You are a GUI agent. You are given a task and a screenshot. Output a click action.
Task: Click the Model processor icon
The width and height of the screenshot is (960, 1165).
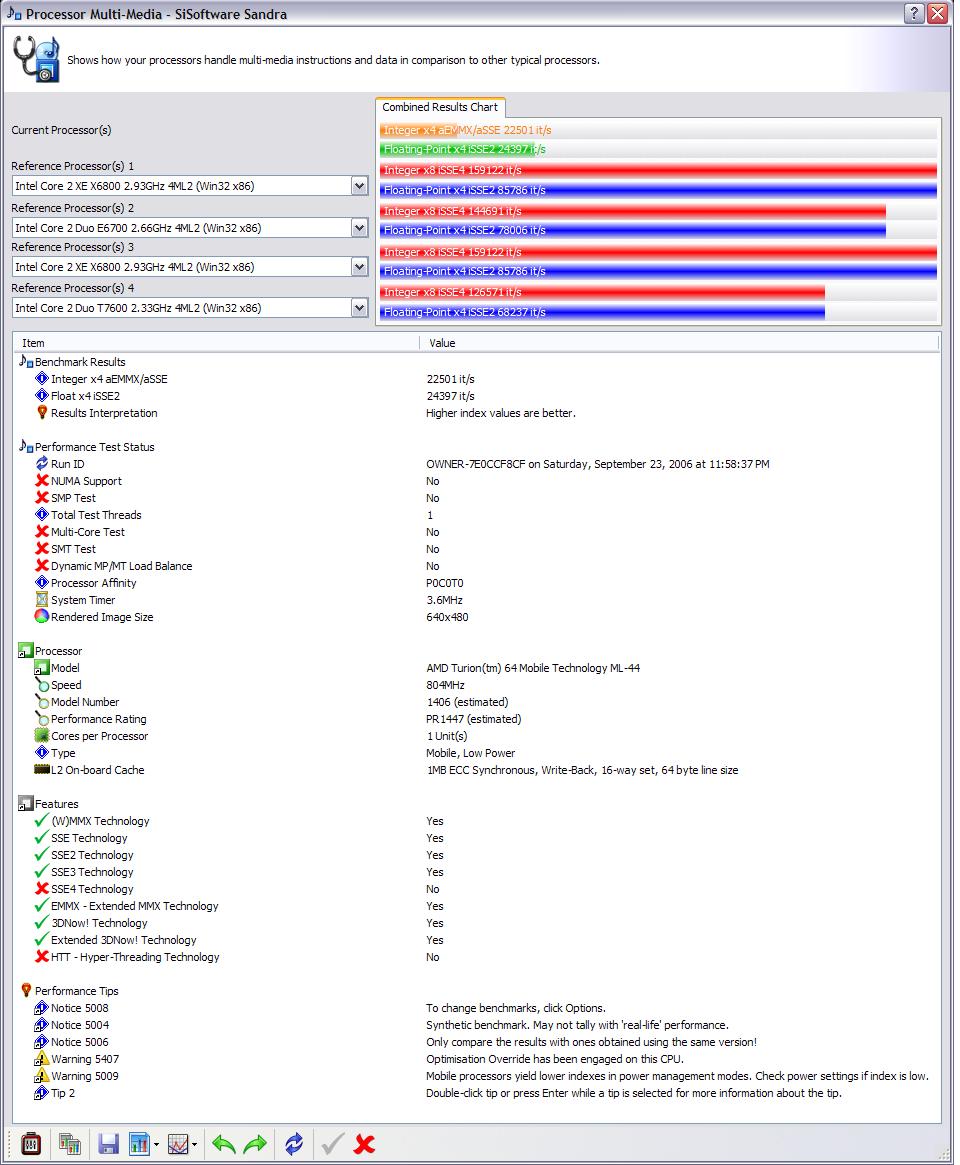(42, 668)
